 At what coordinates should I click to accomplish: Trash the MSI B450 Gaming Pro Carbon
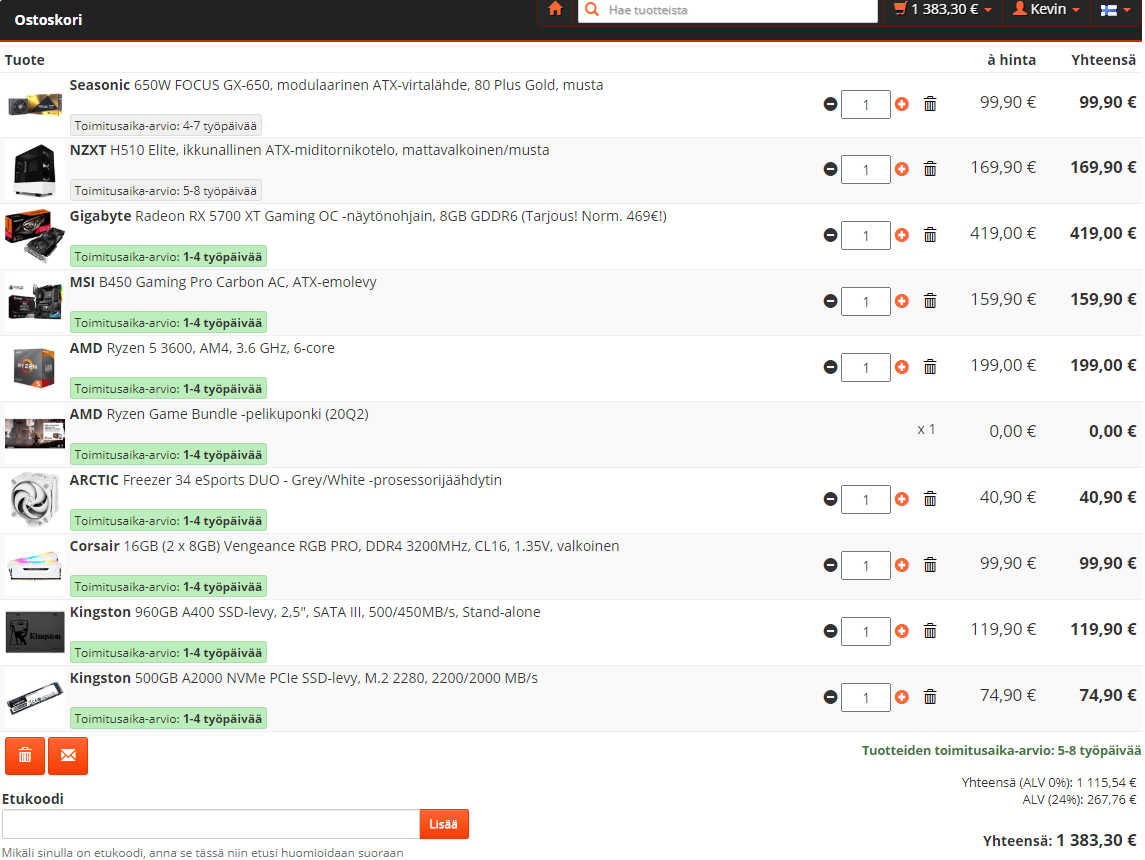point(930,300)
